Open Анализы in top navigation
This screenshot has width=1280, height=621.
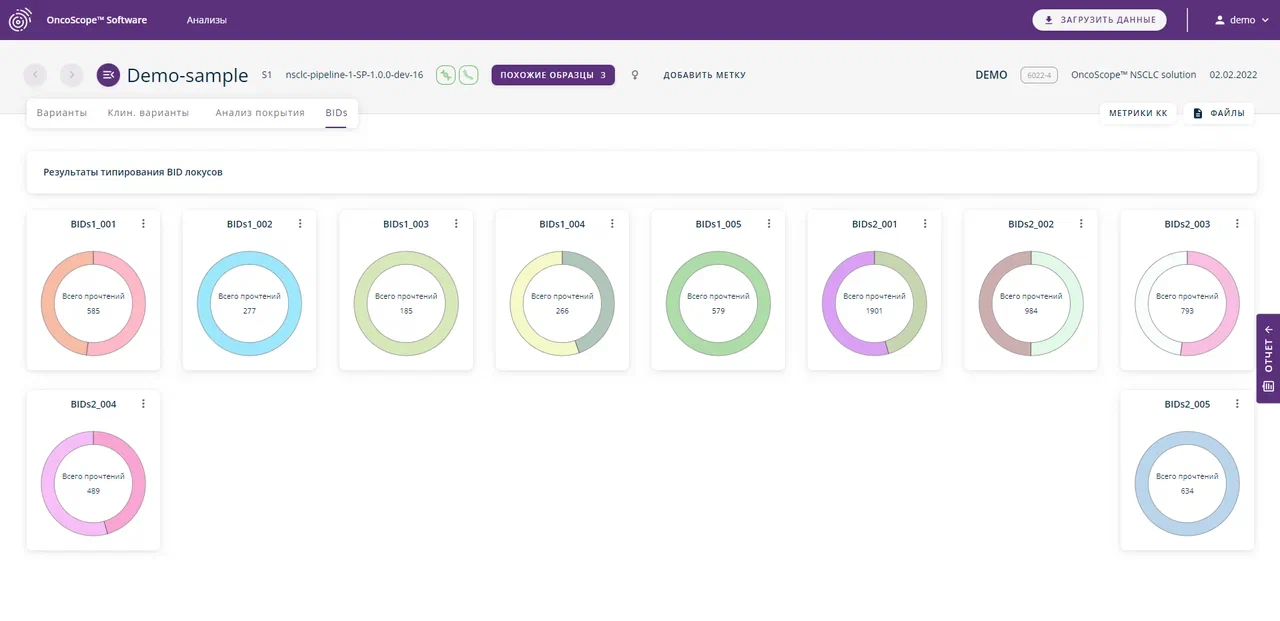pos(206,20)
